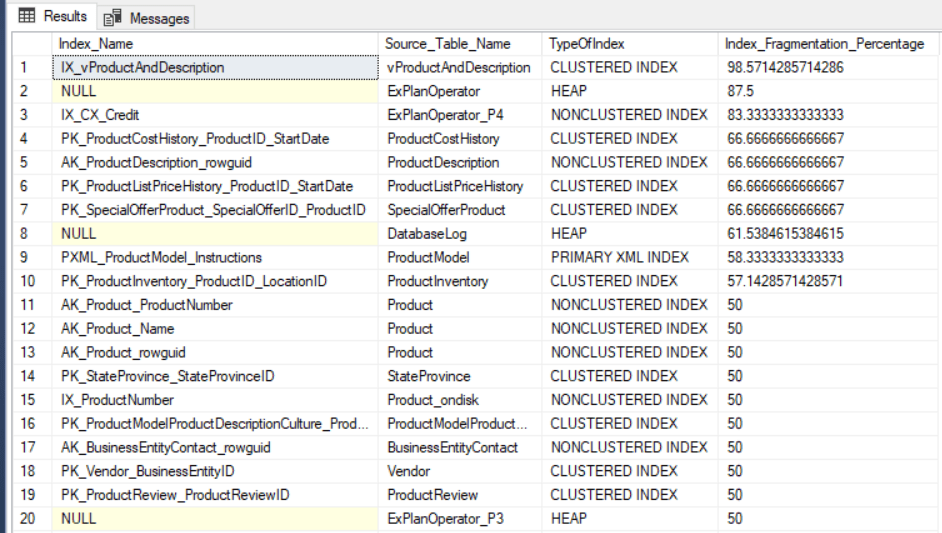Click Index_Fragmentation_Percentage column header
The height and width of the screenshot is (533, 942).
(x=828, y=44)
